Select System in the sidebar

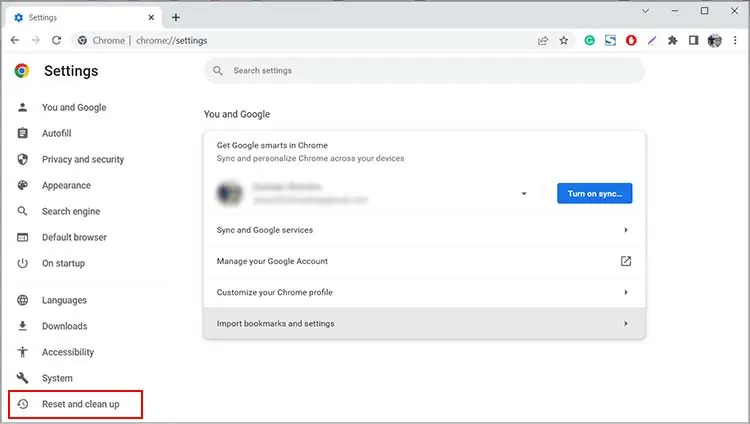[57, 378]
